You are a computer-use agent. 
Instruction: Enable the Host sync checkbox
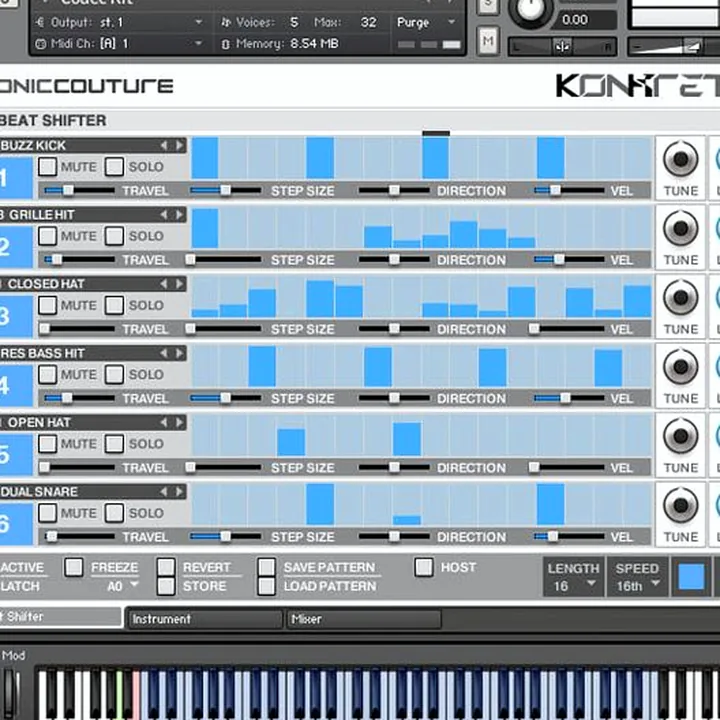[423, 568]
